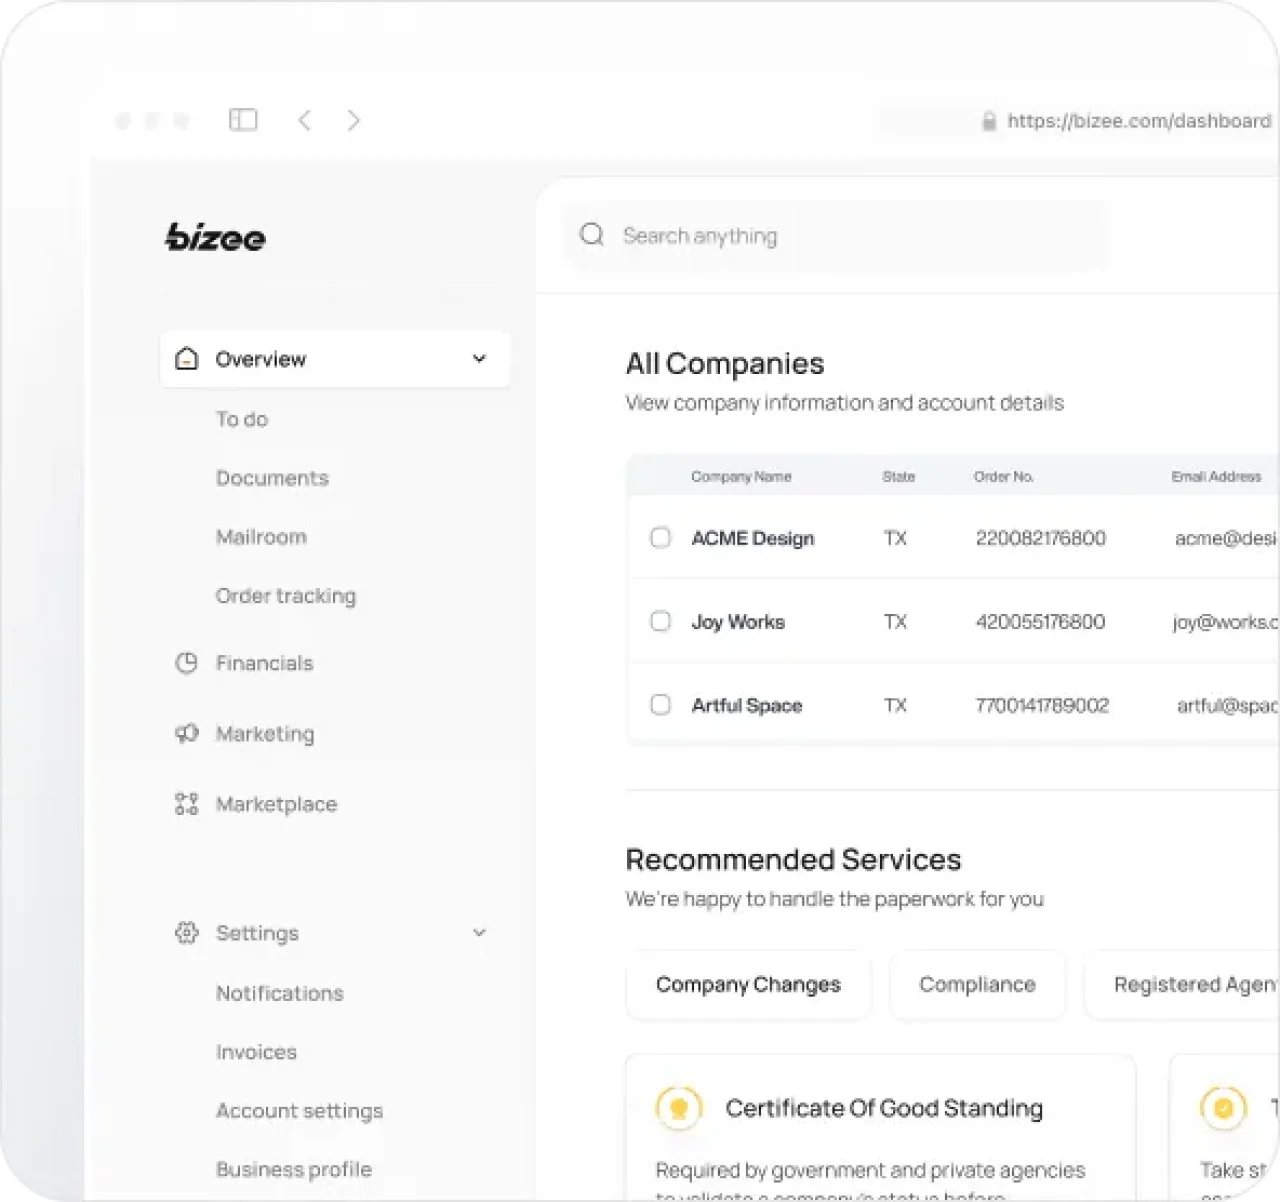Collapse the Settings section chevron
The width and height of the screenshot is (1280, 1202).
[479, 932]
